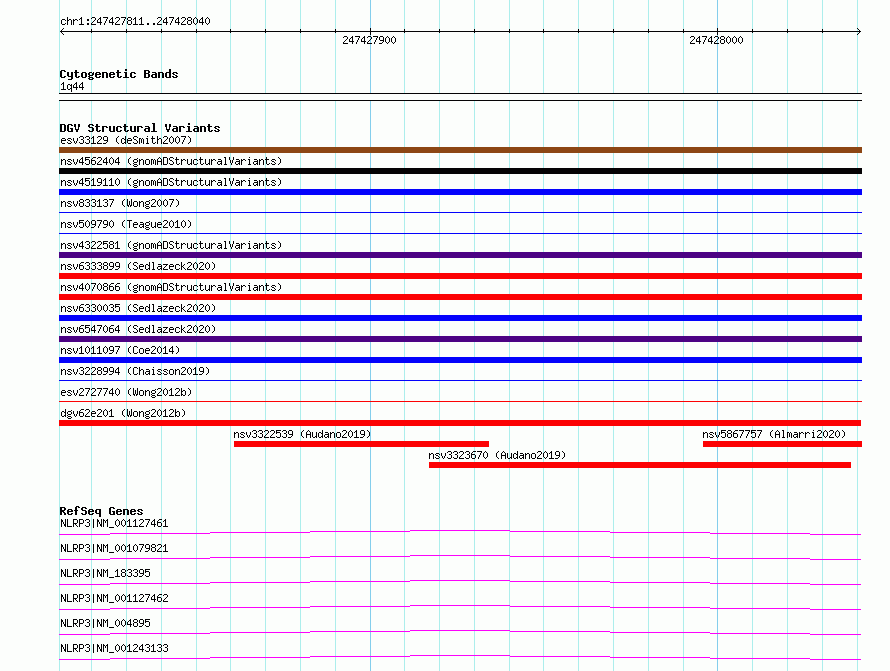Click the 247427900 ruler position marker
Image resolution: width=890 pixels, height=671 pixels.
(x=369, y=40)
